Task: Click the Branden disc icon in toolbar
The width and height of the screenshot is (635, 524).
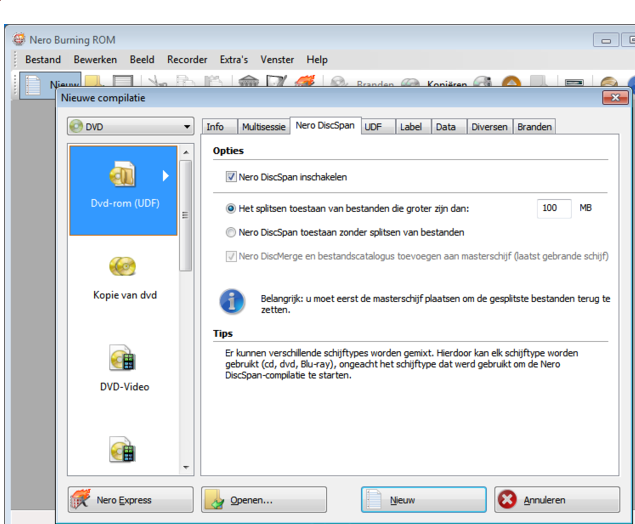Action: click(339, 82)
